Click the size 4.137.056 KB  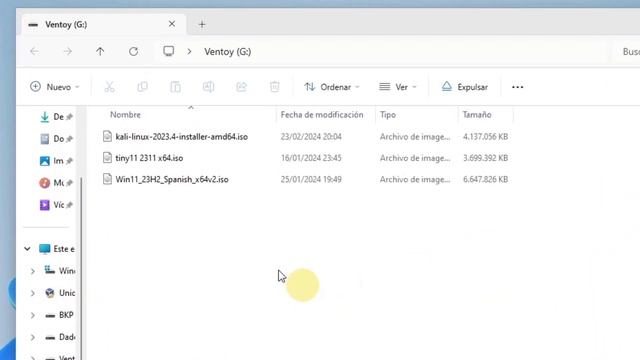[485, 137]
